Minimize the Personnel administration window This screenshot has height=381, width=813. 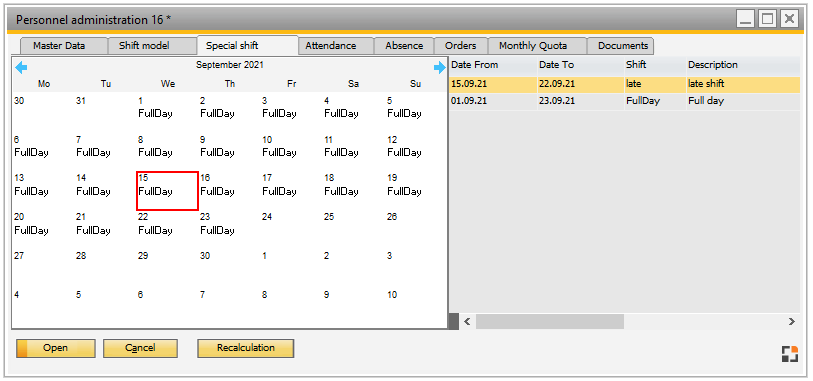746,19
